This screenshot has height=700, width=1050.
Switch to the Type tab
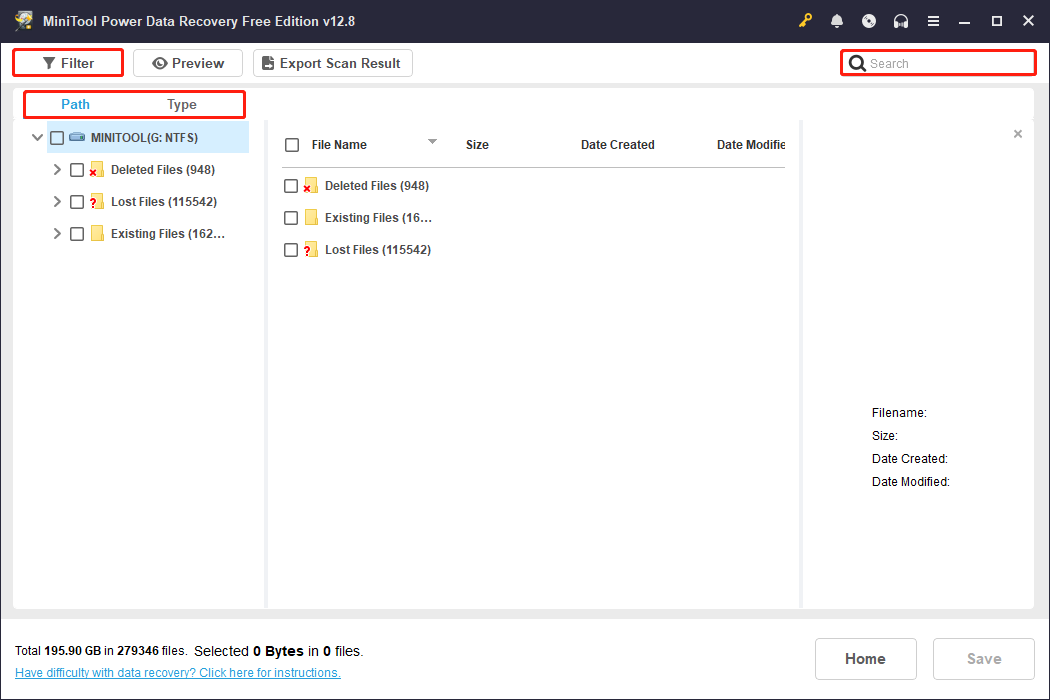click(x=182, y=104)
